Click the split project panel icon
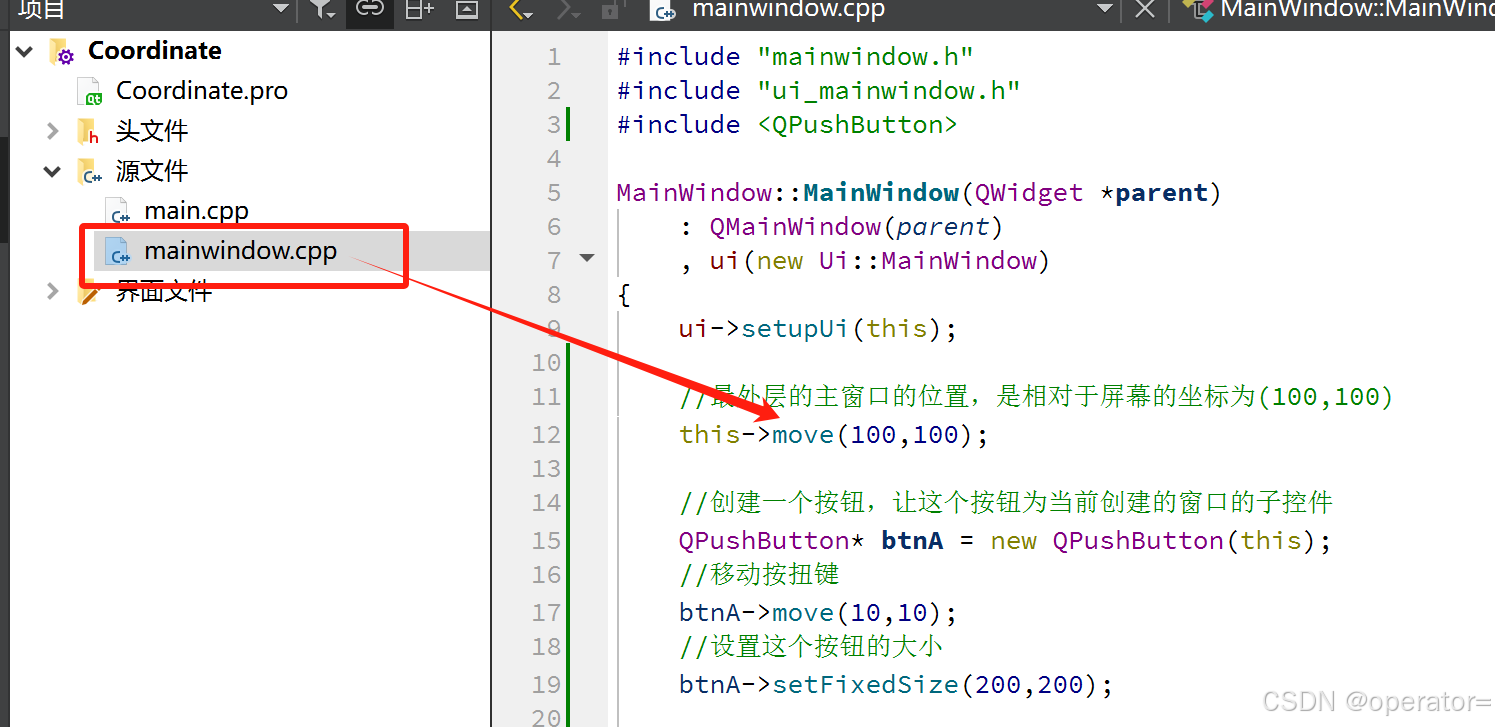 pos(419,9)
